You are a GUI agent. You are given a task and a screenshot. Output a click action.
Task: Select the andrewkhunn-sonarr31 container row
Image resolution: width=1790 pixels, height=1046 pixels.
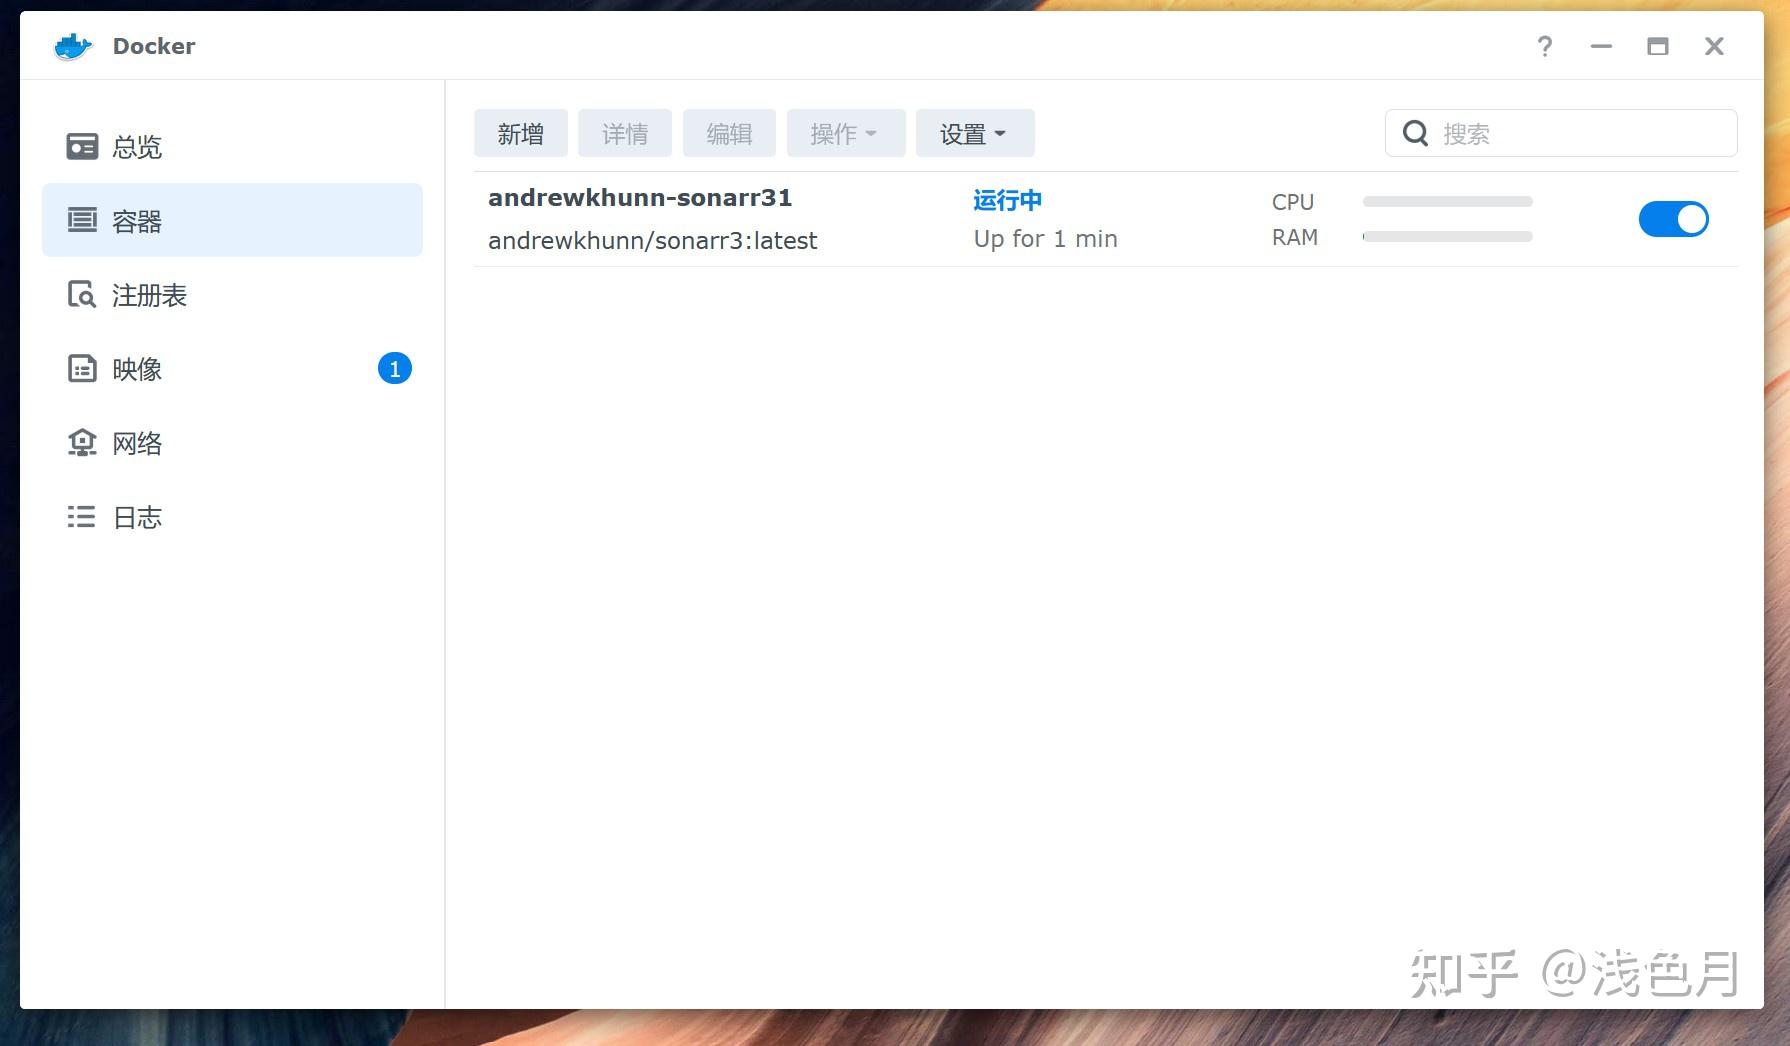pyautogui.click(x=1105, y=219)
